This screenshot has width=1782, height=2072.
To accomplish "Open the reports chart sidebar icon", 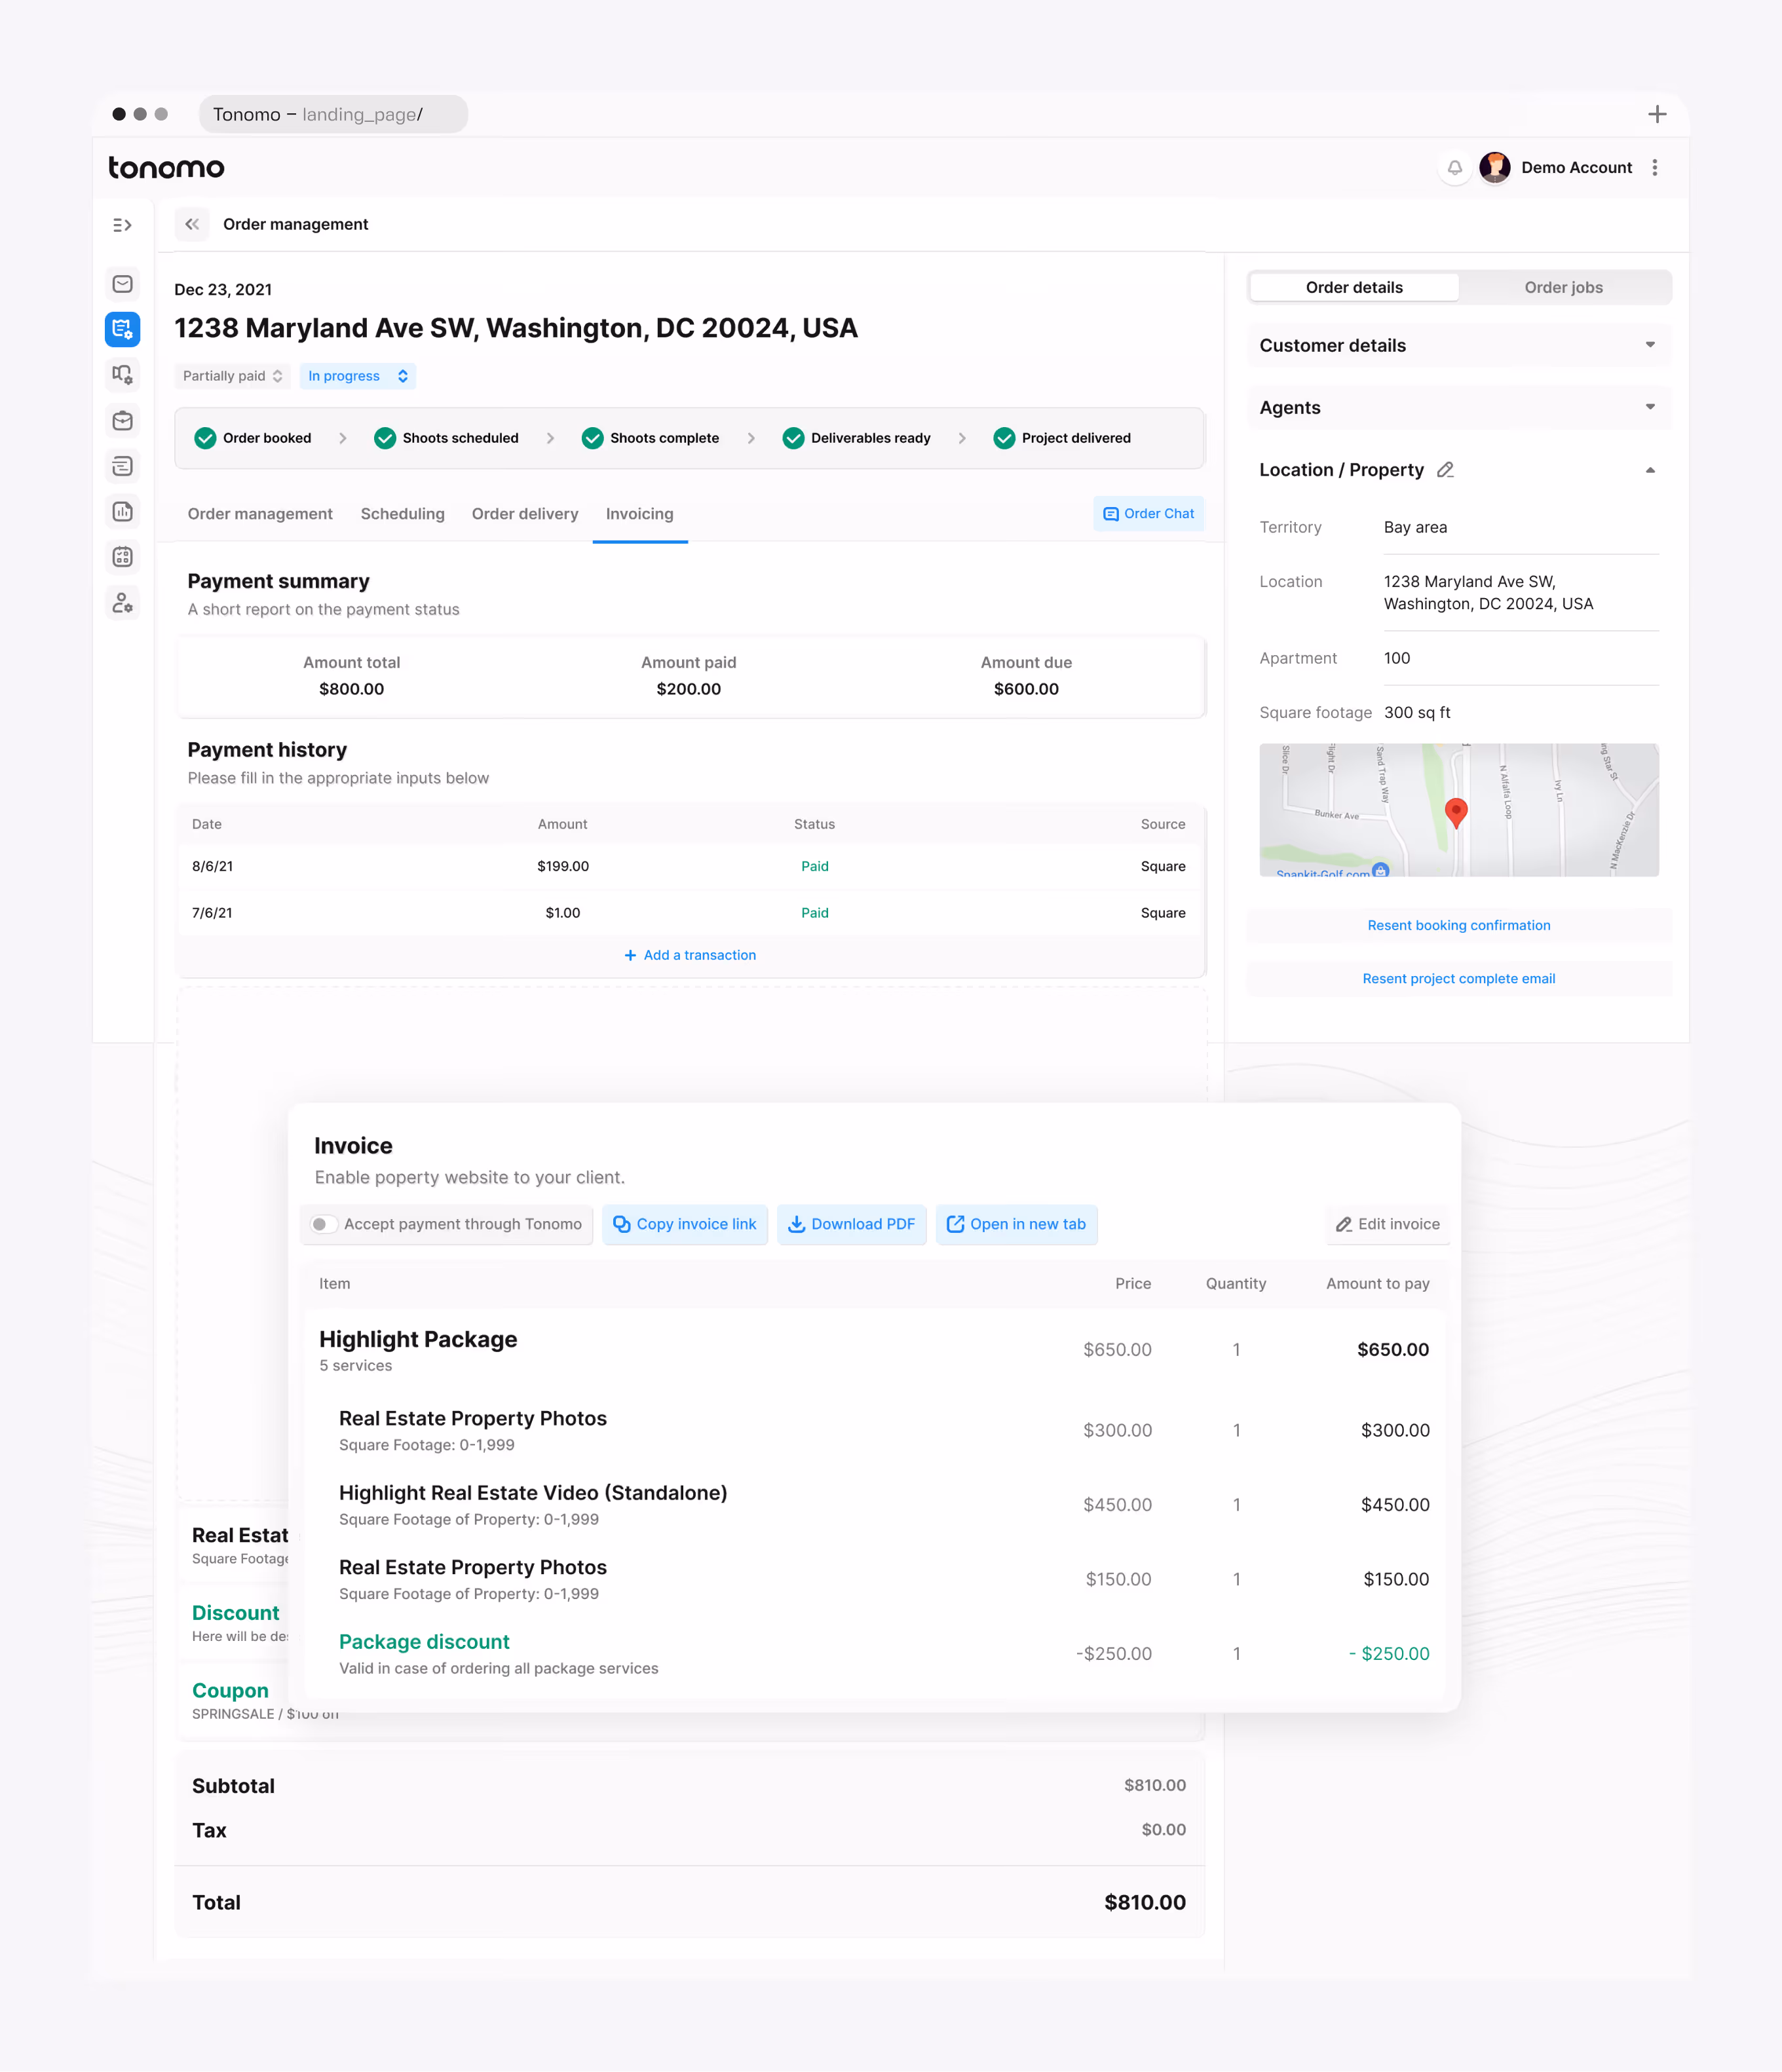I will point(122,512).
